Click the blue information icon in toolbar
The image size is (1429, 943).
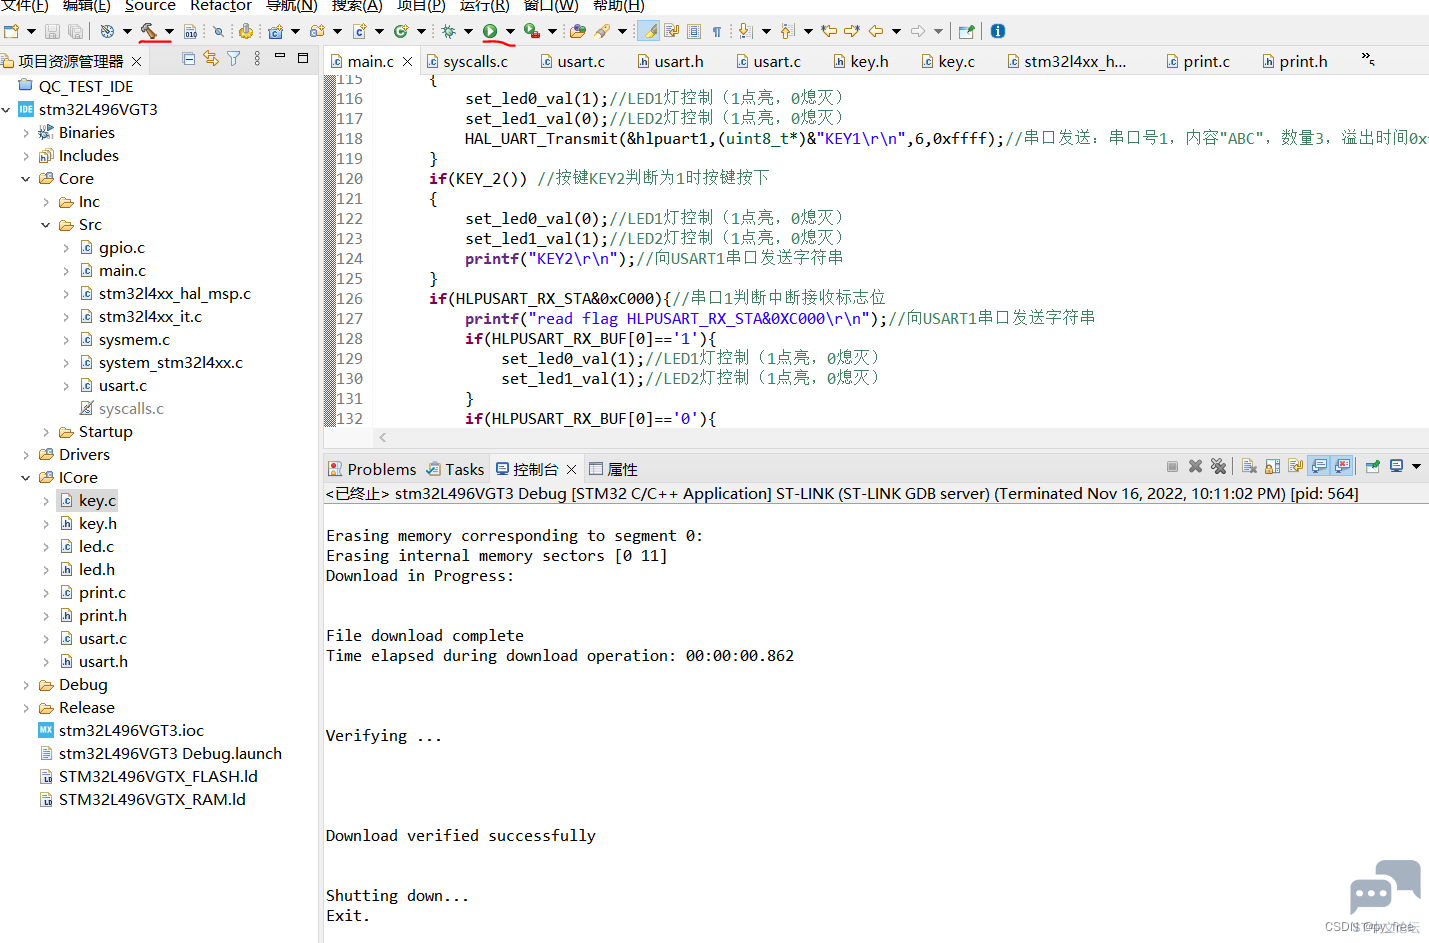997,31
